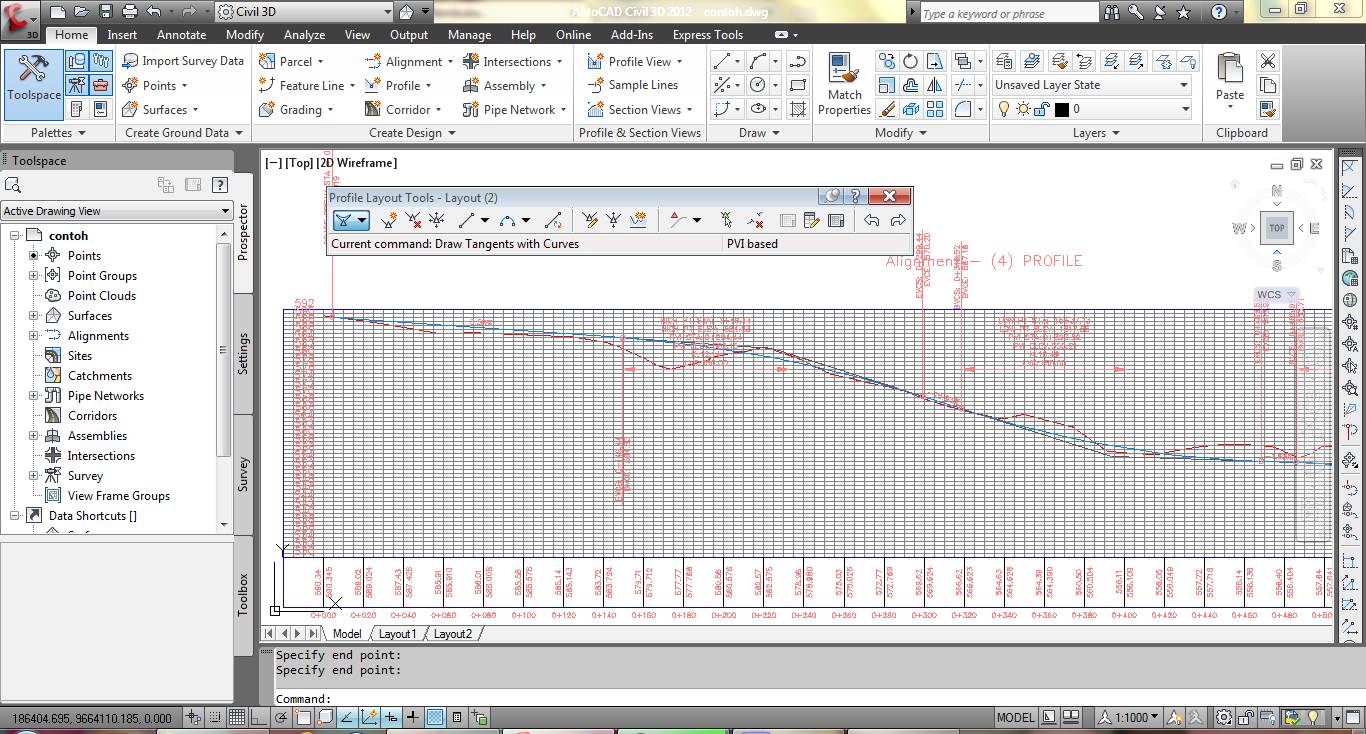Click the Cut icon in Clipboard
Viewport: 1366px width, 734px height.
click(x=1268, y=61)
